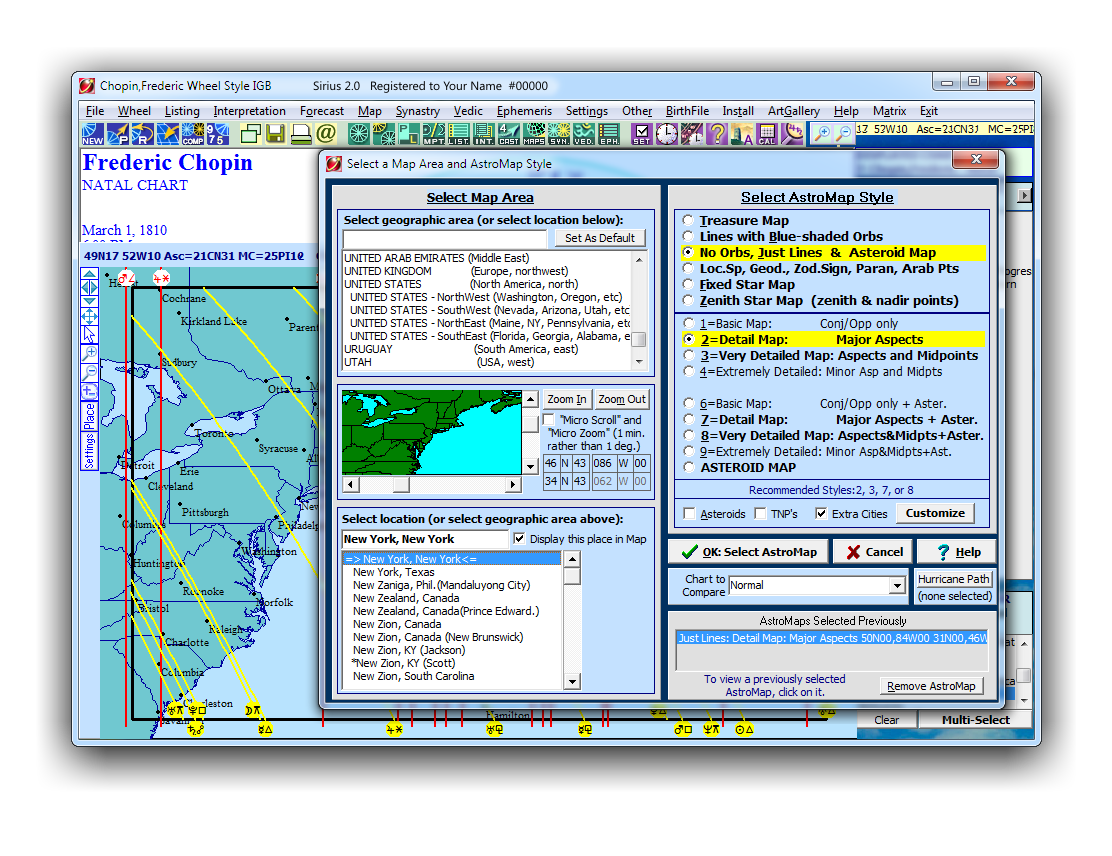The image size is (1112, 856).
Task: Click location list scroll-down arrow
Action: (x=572, y=682)
